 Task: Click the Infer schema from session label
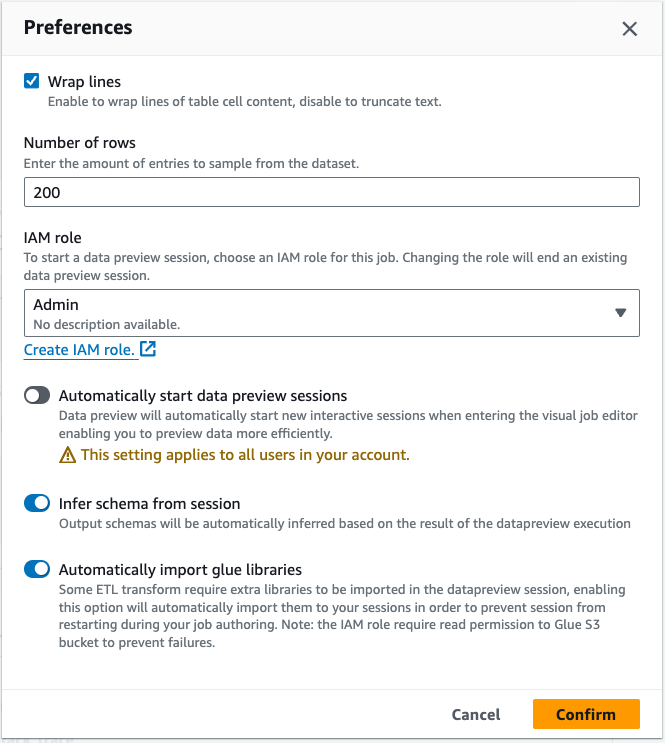(150, 504)
